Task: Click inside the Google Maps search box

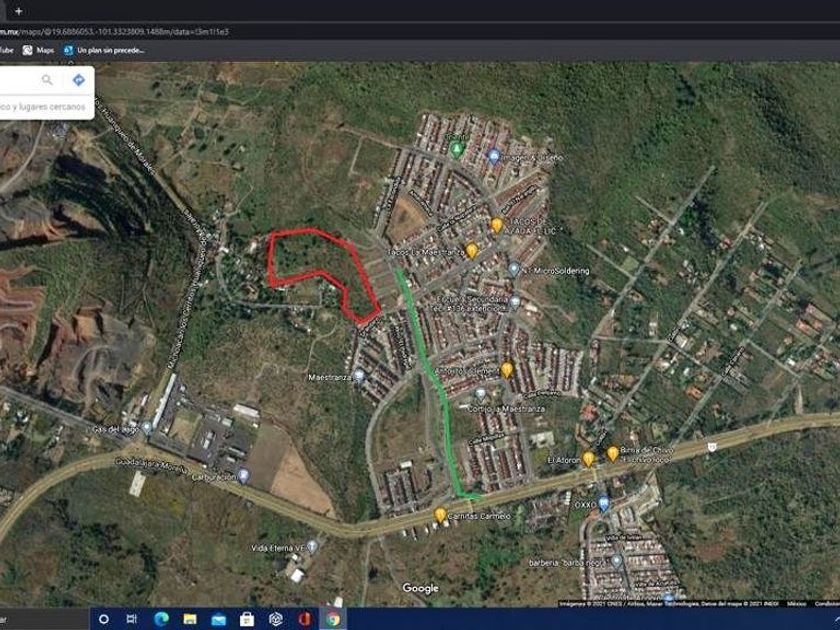Action: click(x=19, y=80)
